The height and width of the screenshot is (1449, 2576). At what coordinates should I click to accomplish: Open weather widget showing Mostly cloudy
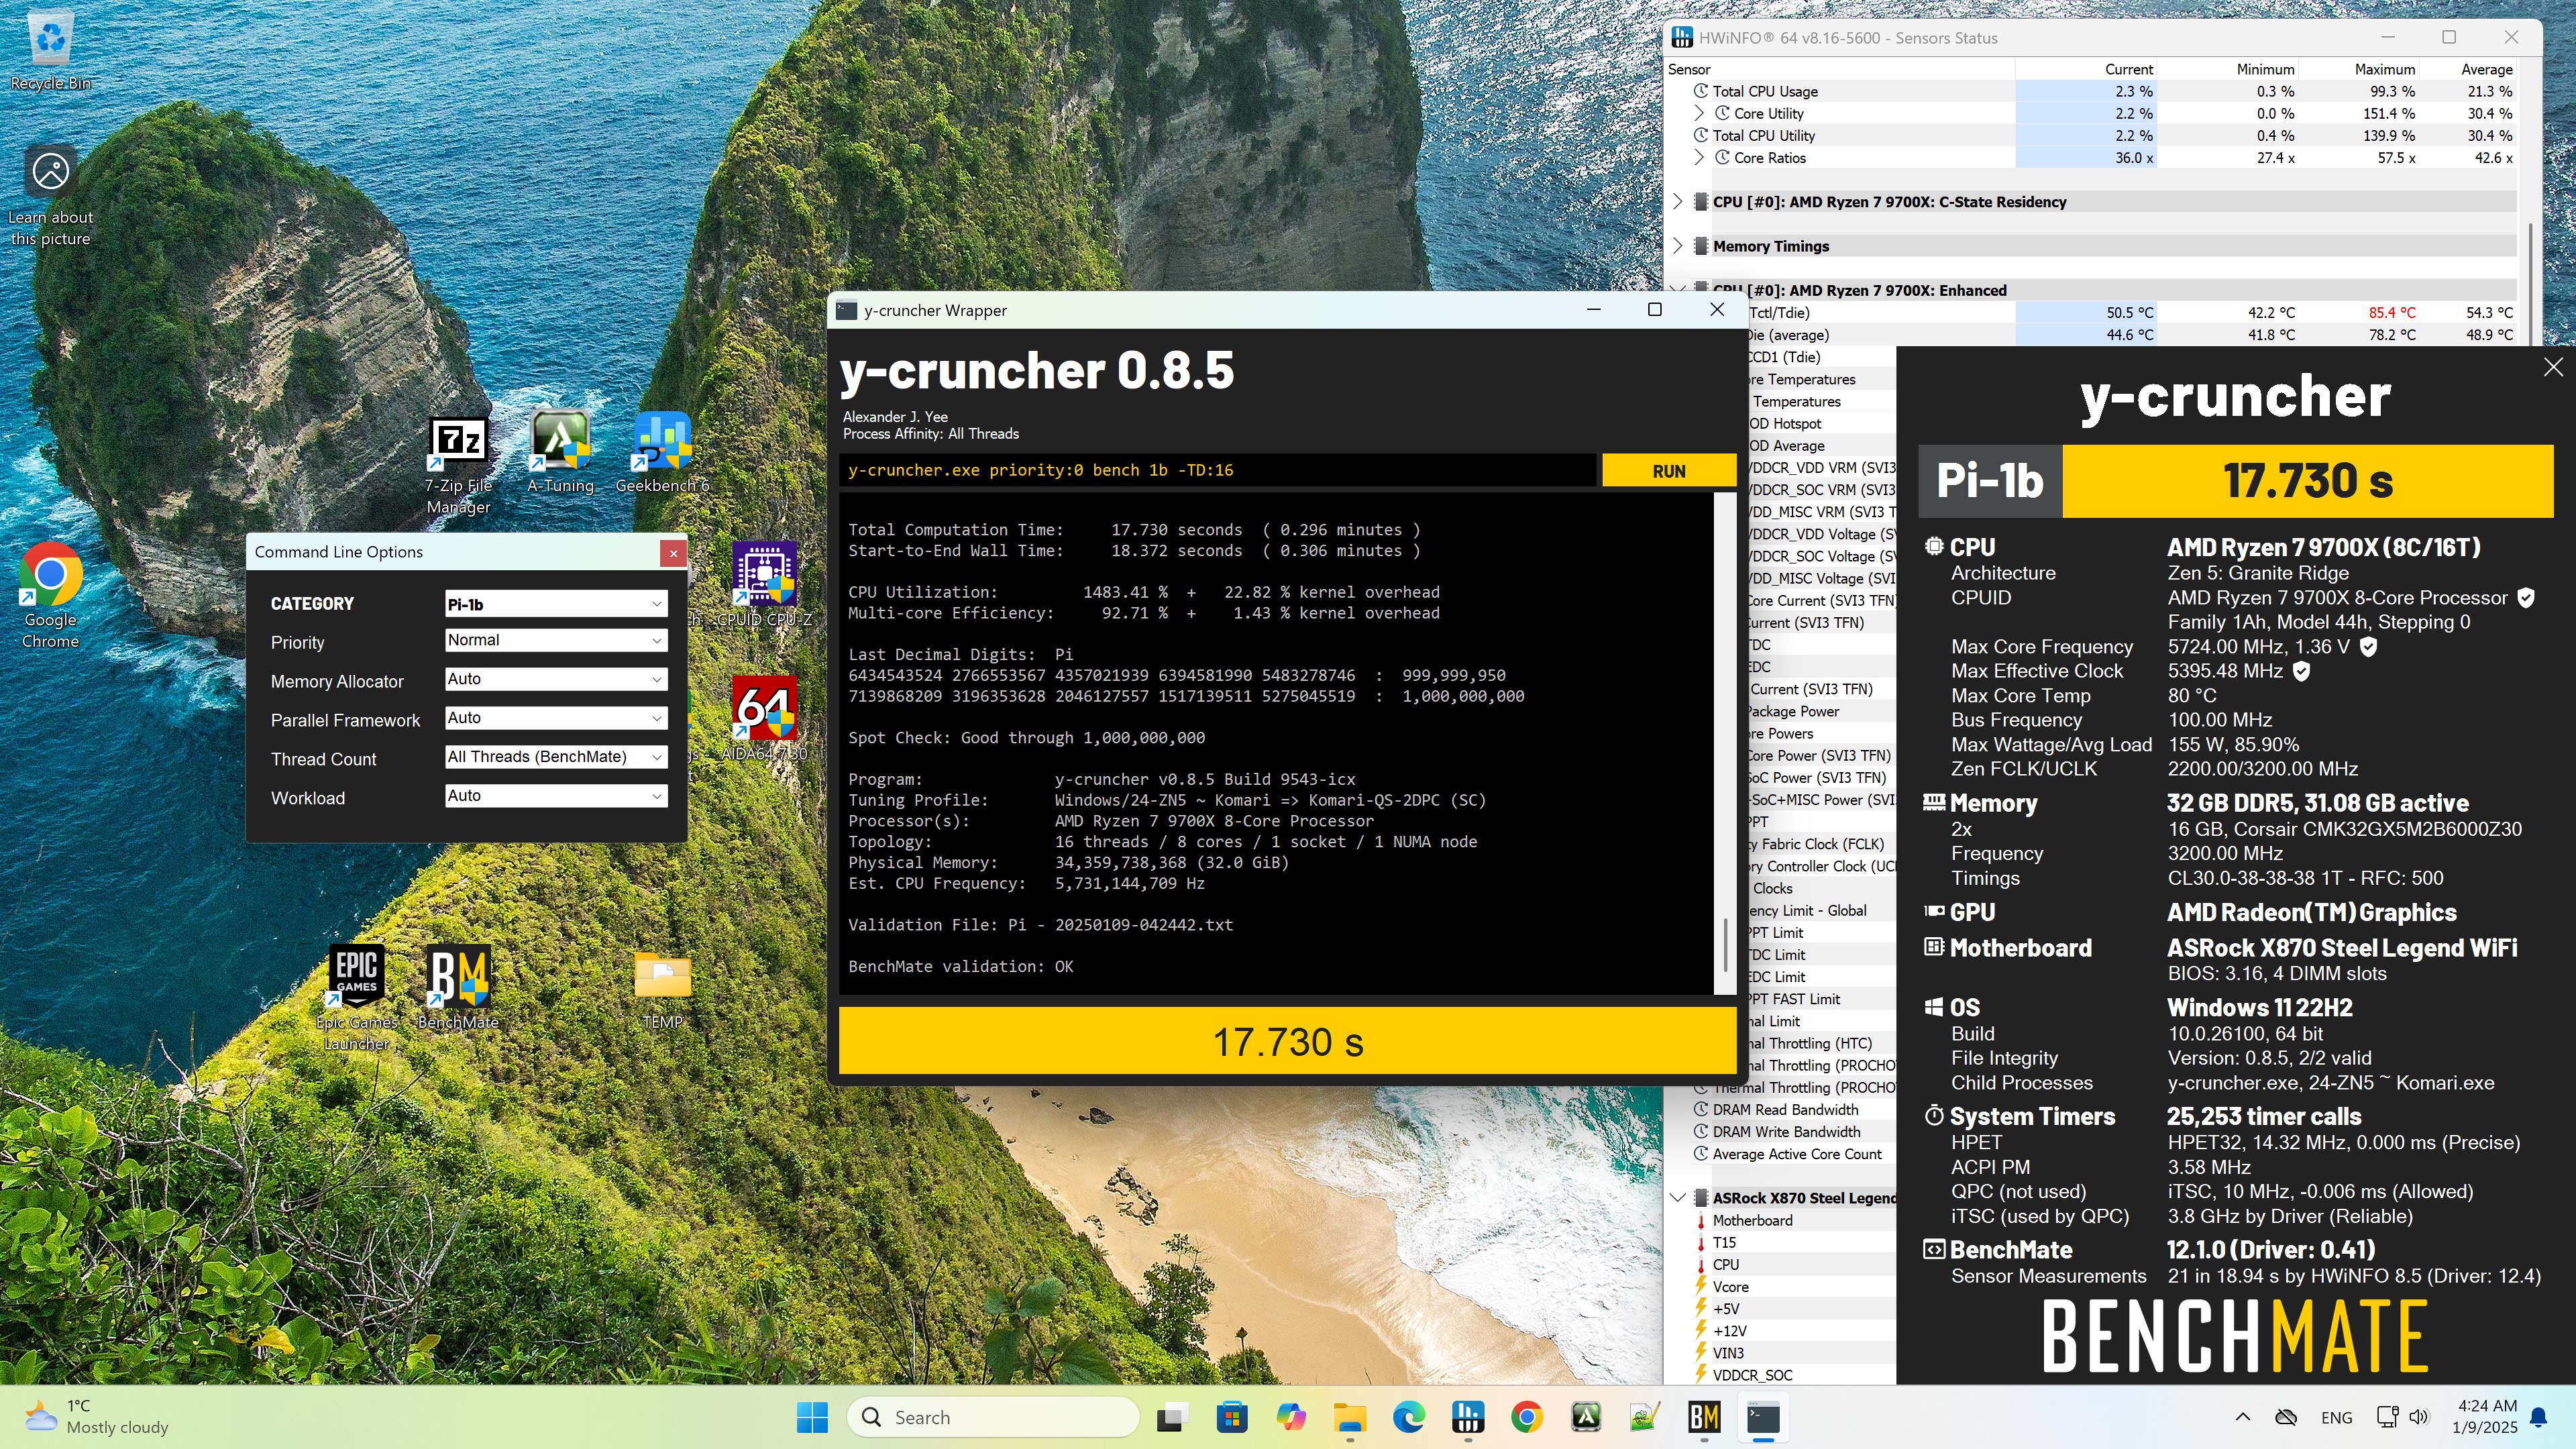97,1417
